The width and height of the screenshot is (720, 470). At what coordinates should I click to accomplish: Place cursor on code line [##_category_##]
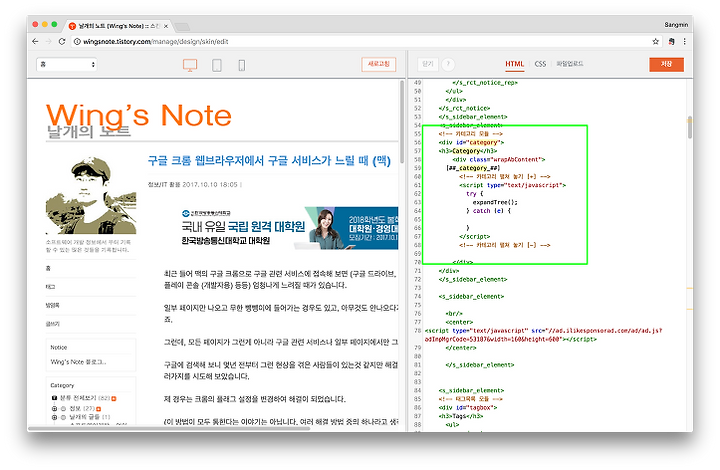473,168
